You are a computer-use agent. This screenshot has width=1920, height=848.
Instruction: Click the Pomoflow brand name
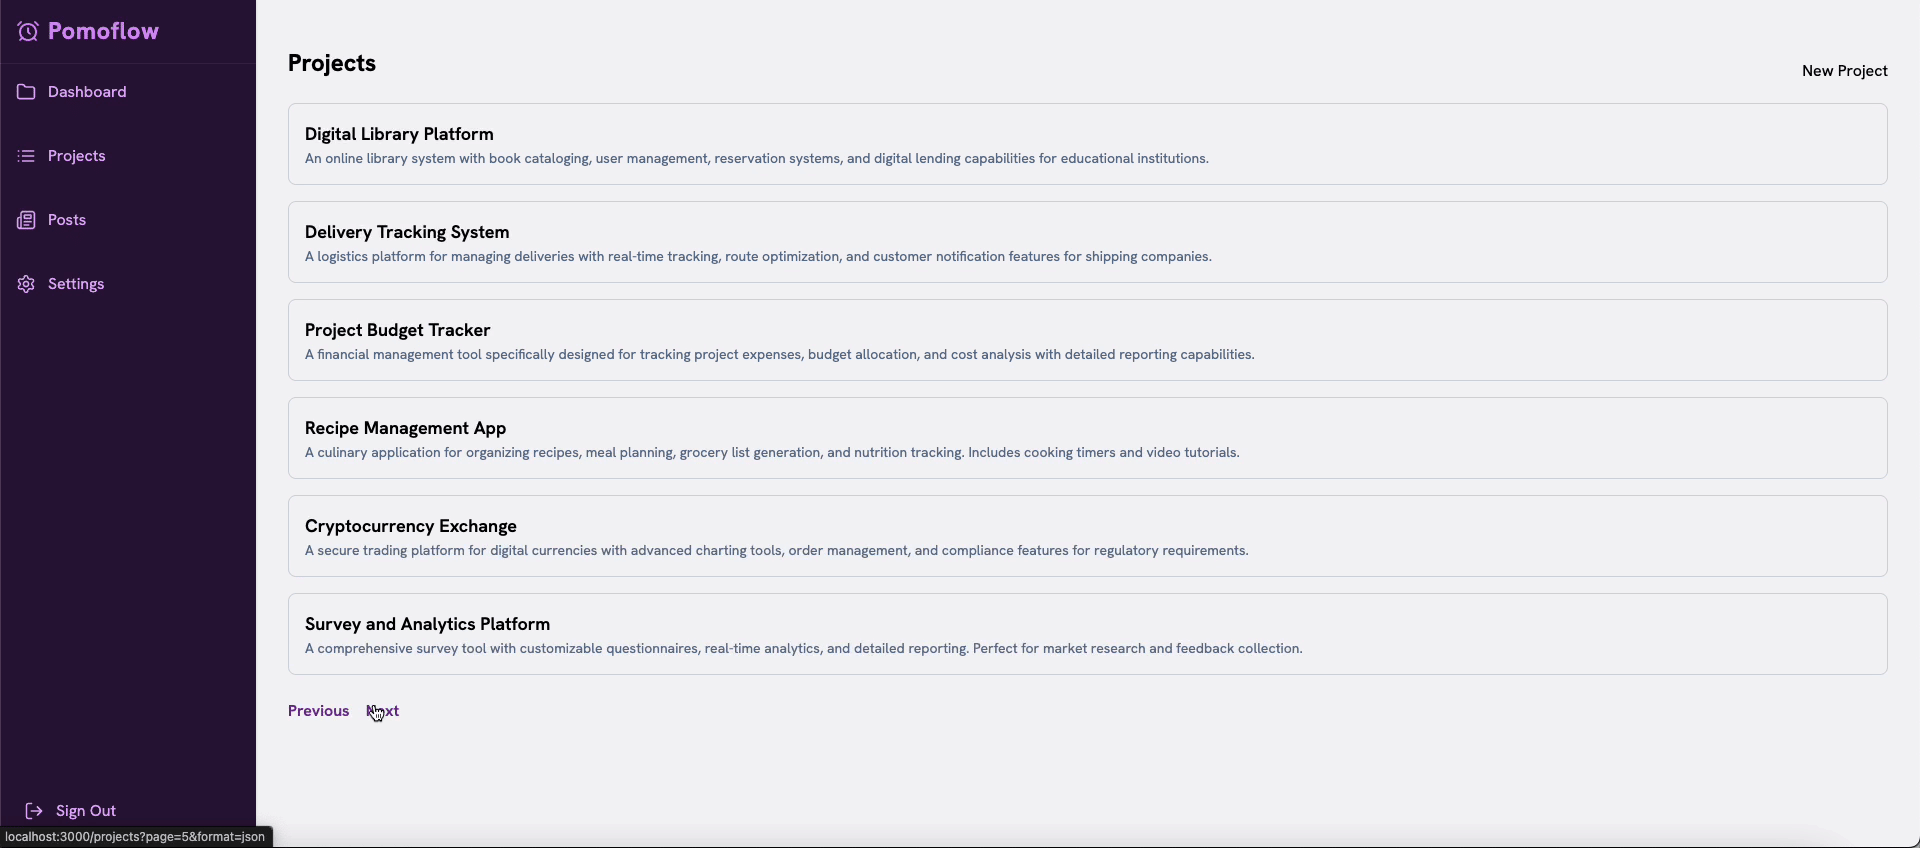click(103, 32)
